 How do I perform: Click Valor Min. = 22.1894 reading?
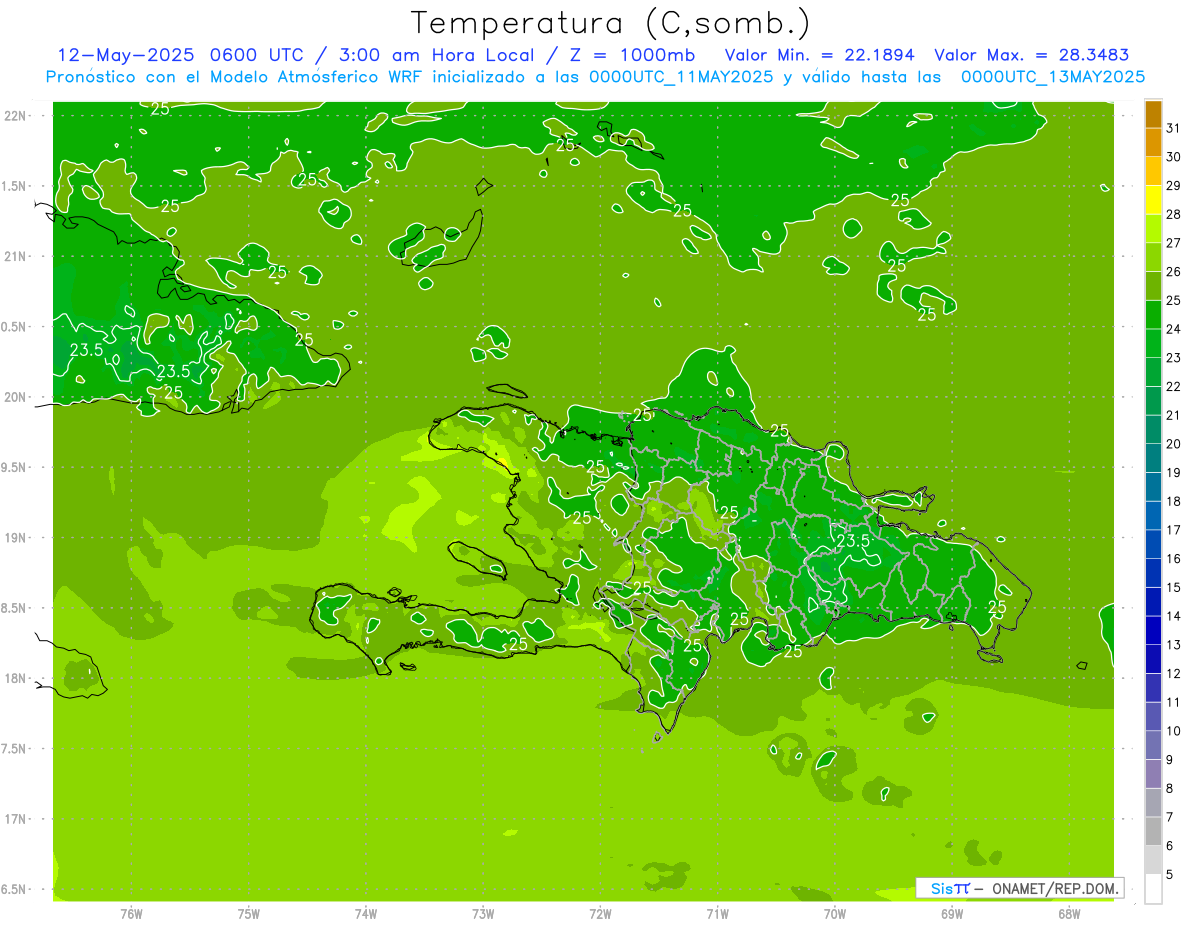coord(819,54)
